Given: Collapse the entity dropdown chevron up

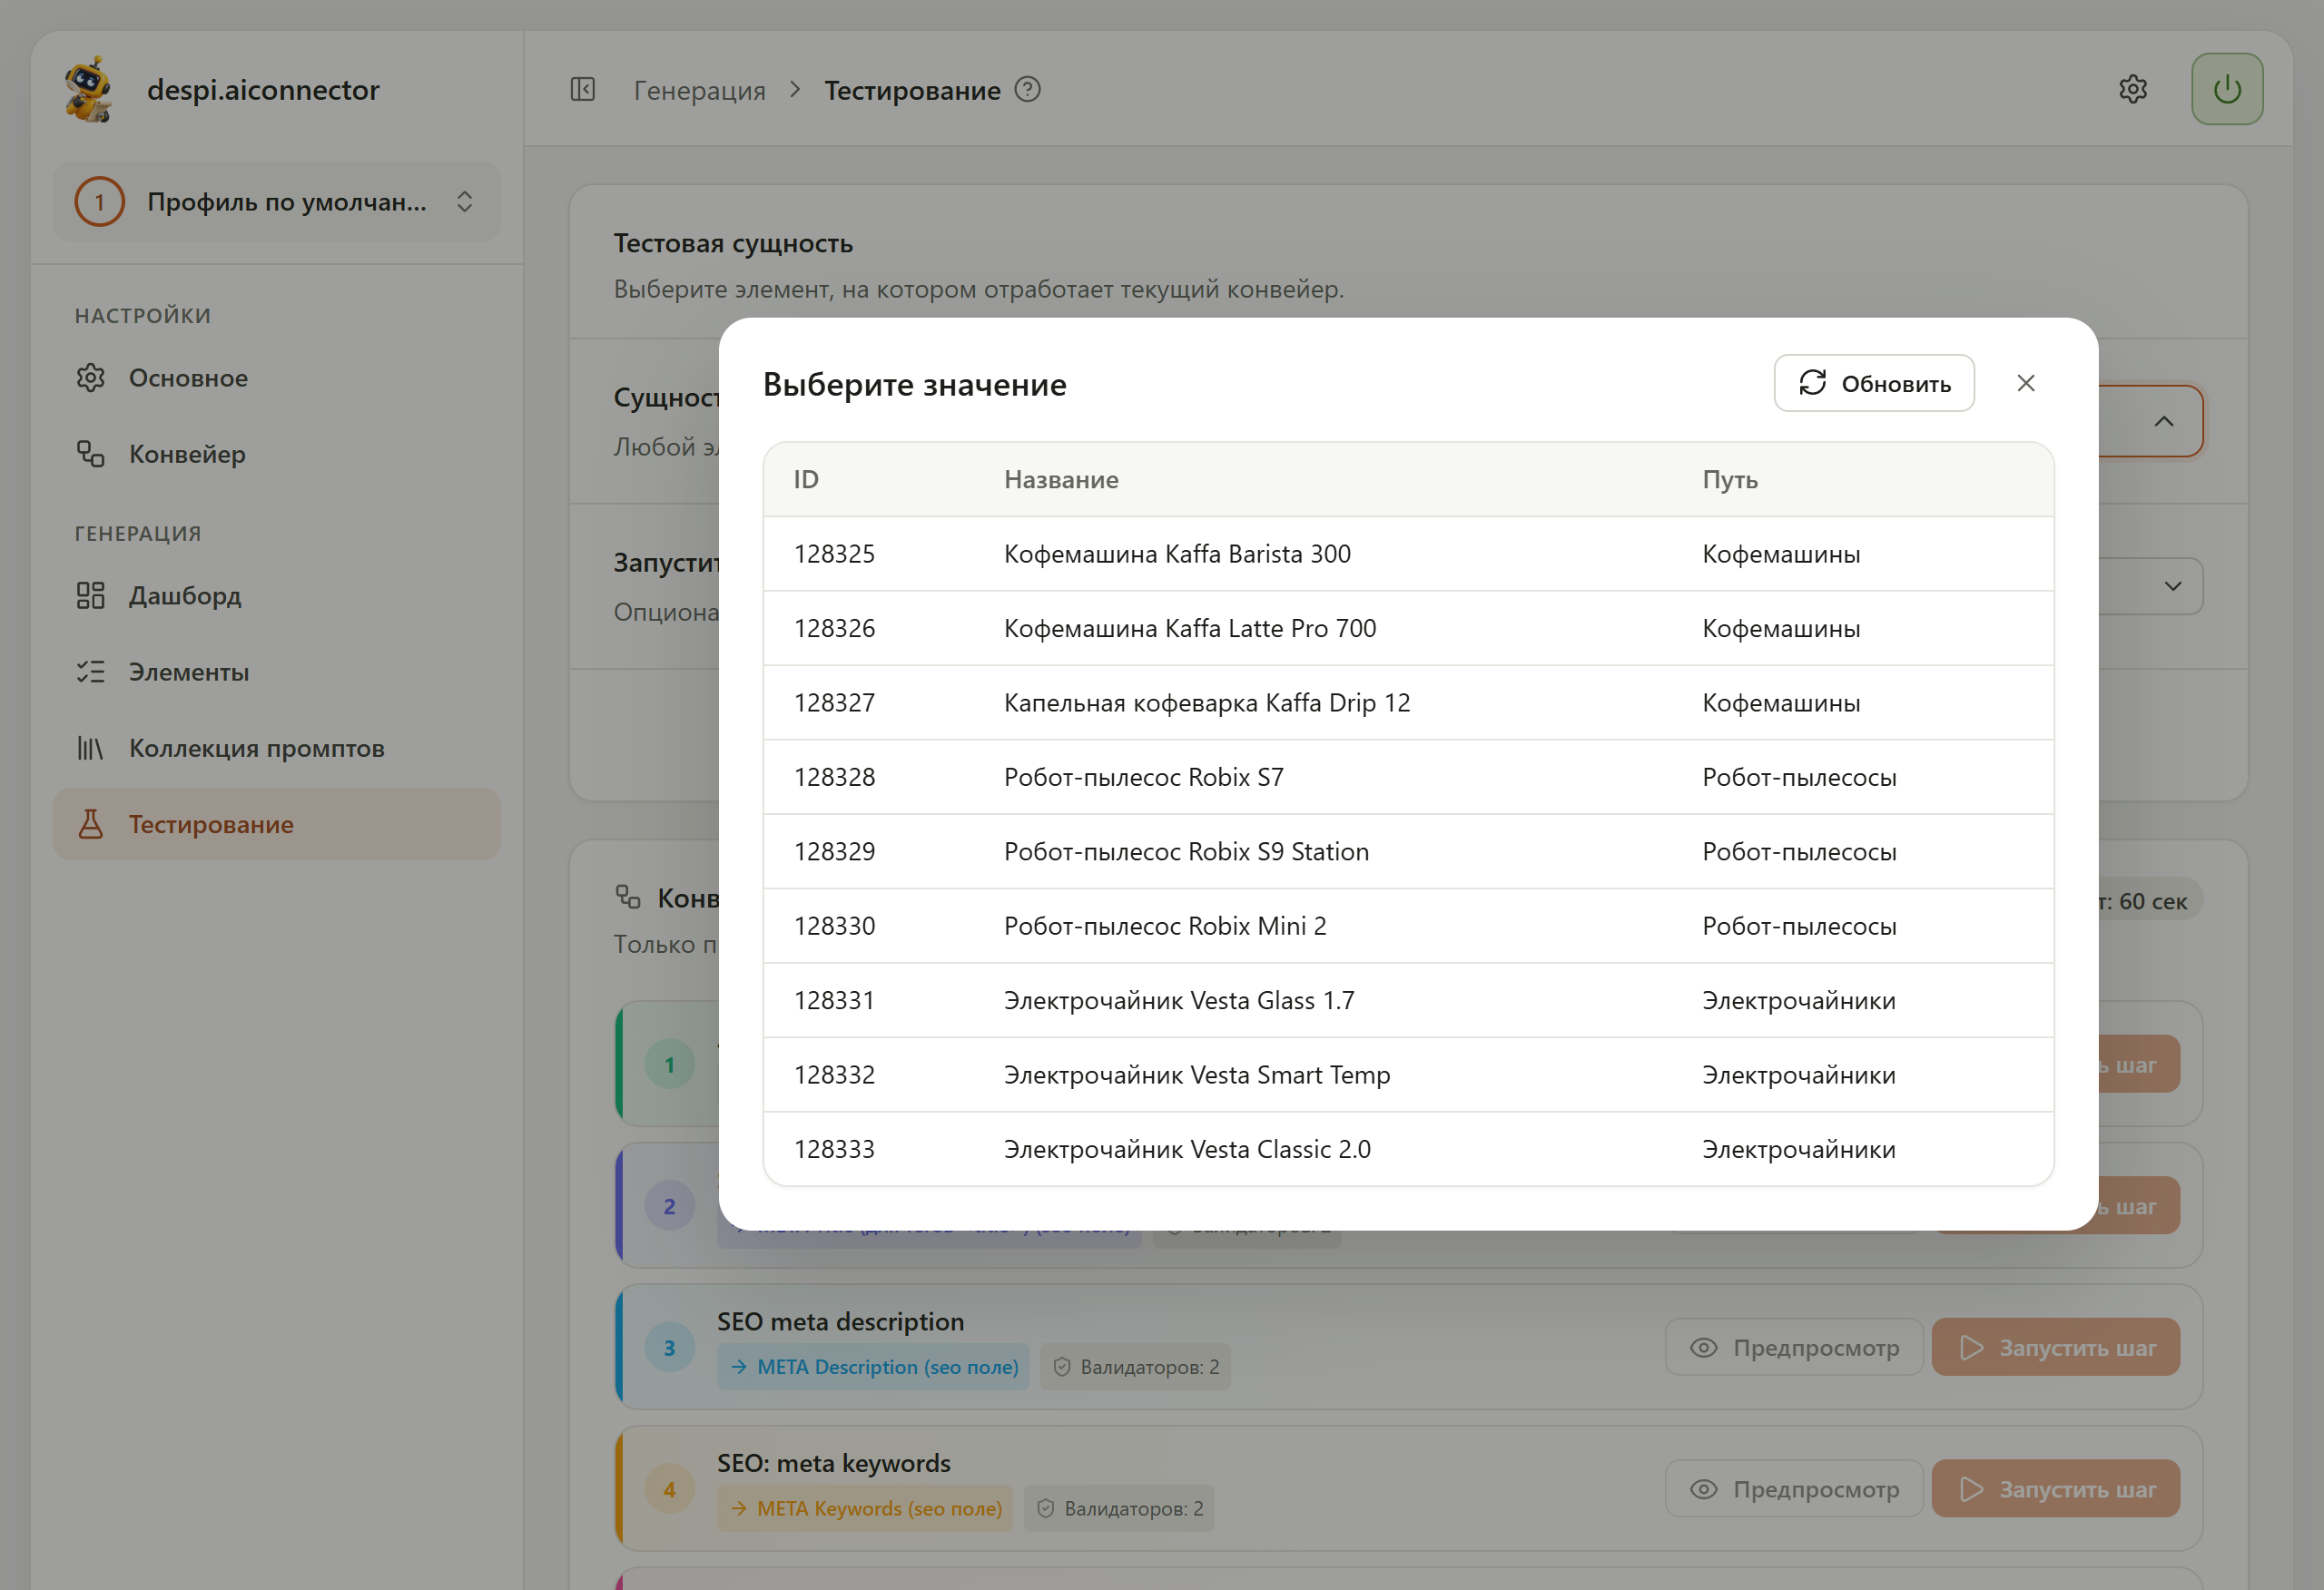Looking at the screenshot, I should click(x=2163, y=421).
